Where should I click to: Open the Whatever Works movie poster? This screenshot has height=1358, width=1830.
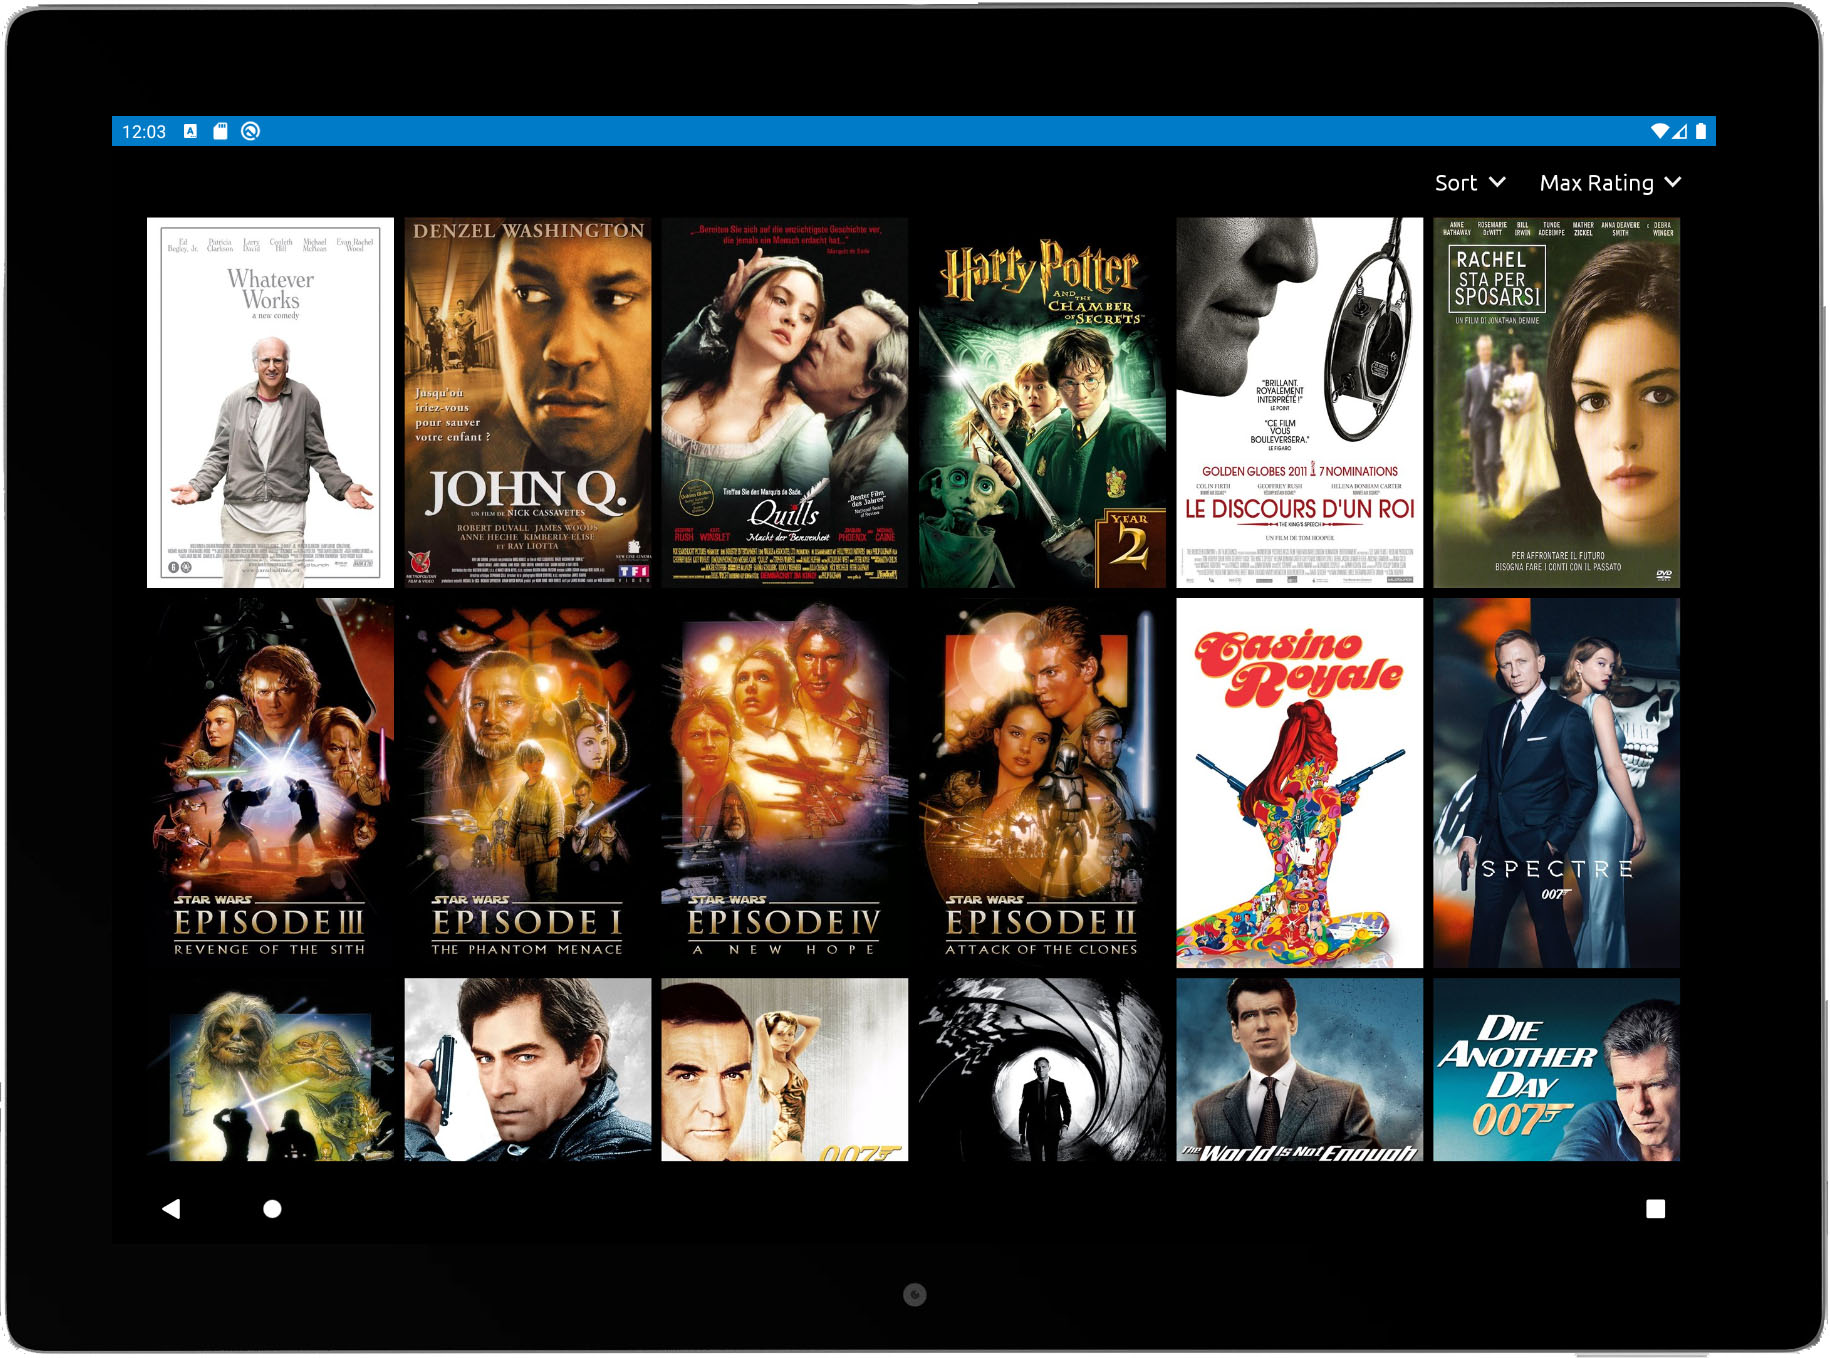[x=270, y=402]
